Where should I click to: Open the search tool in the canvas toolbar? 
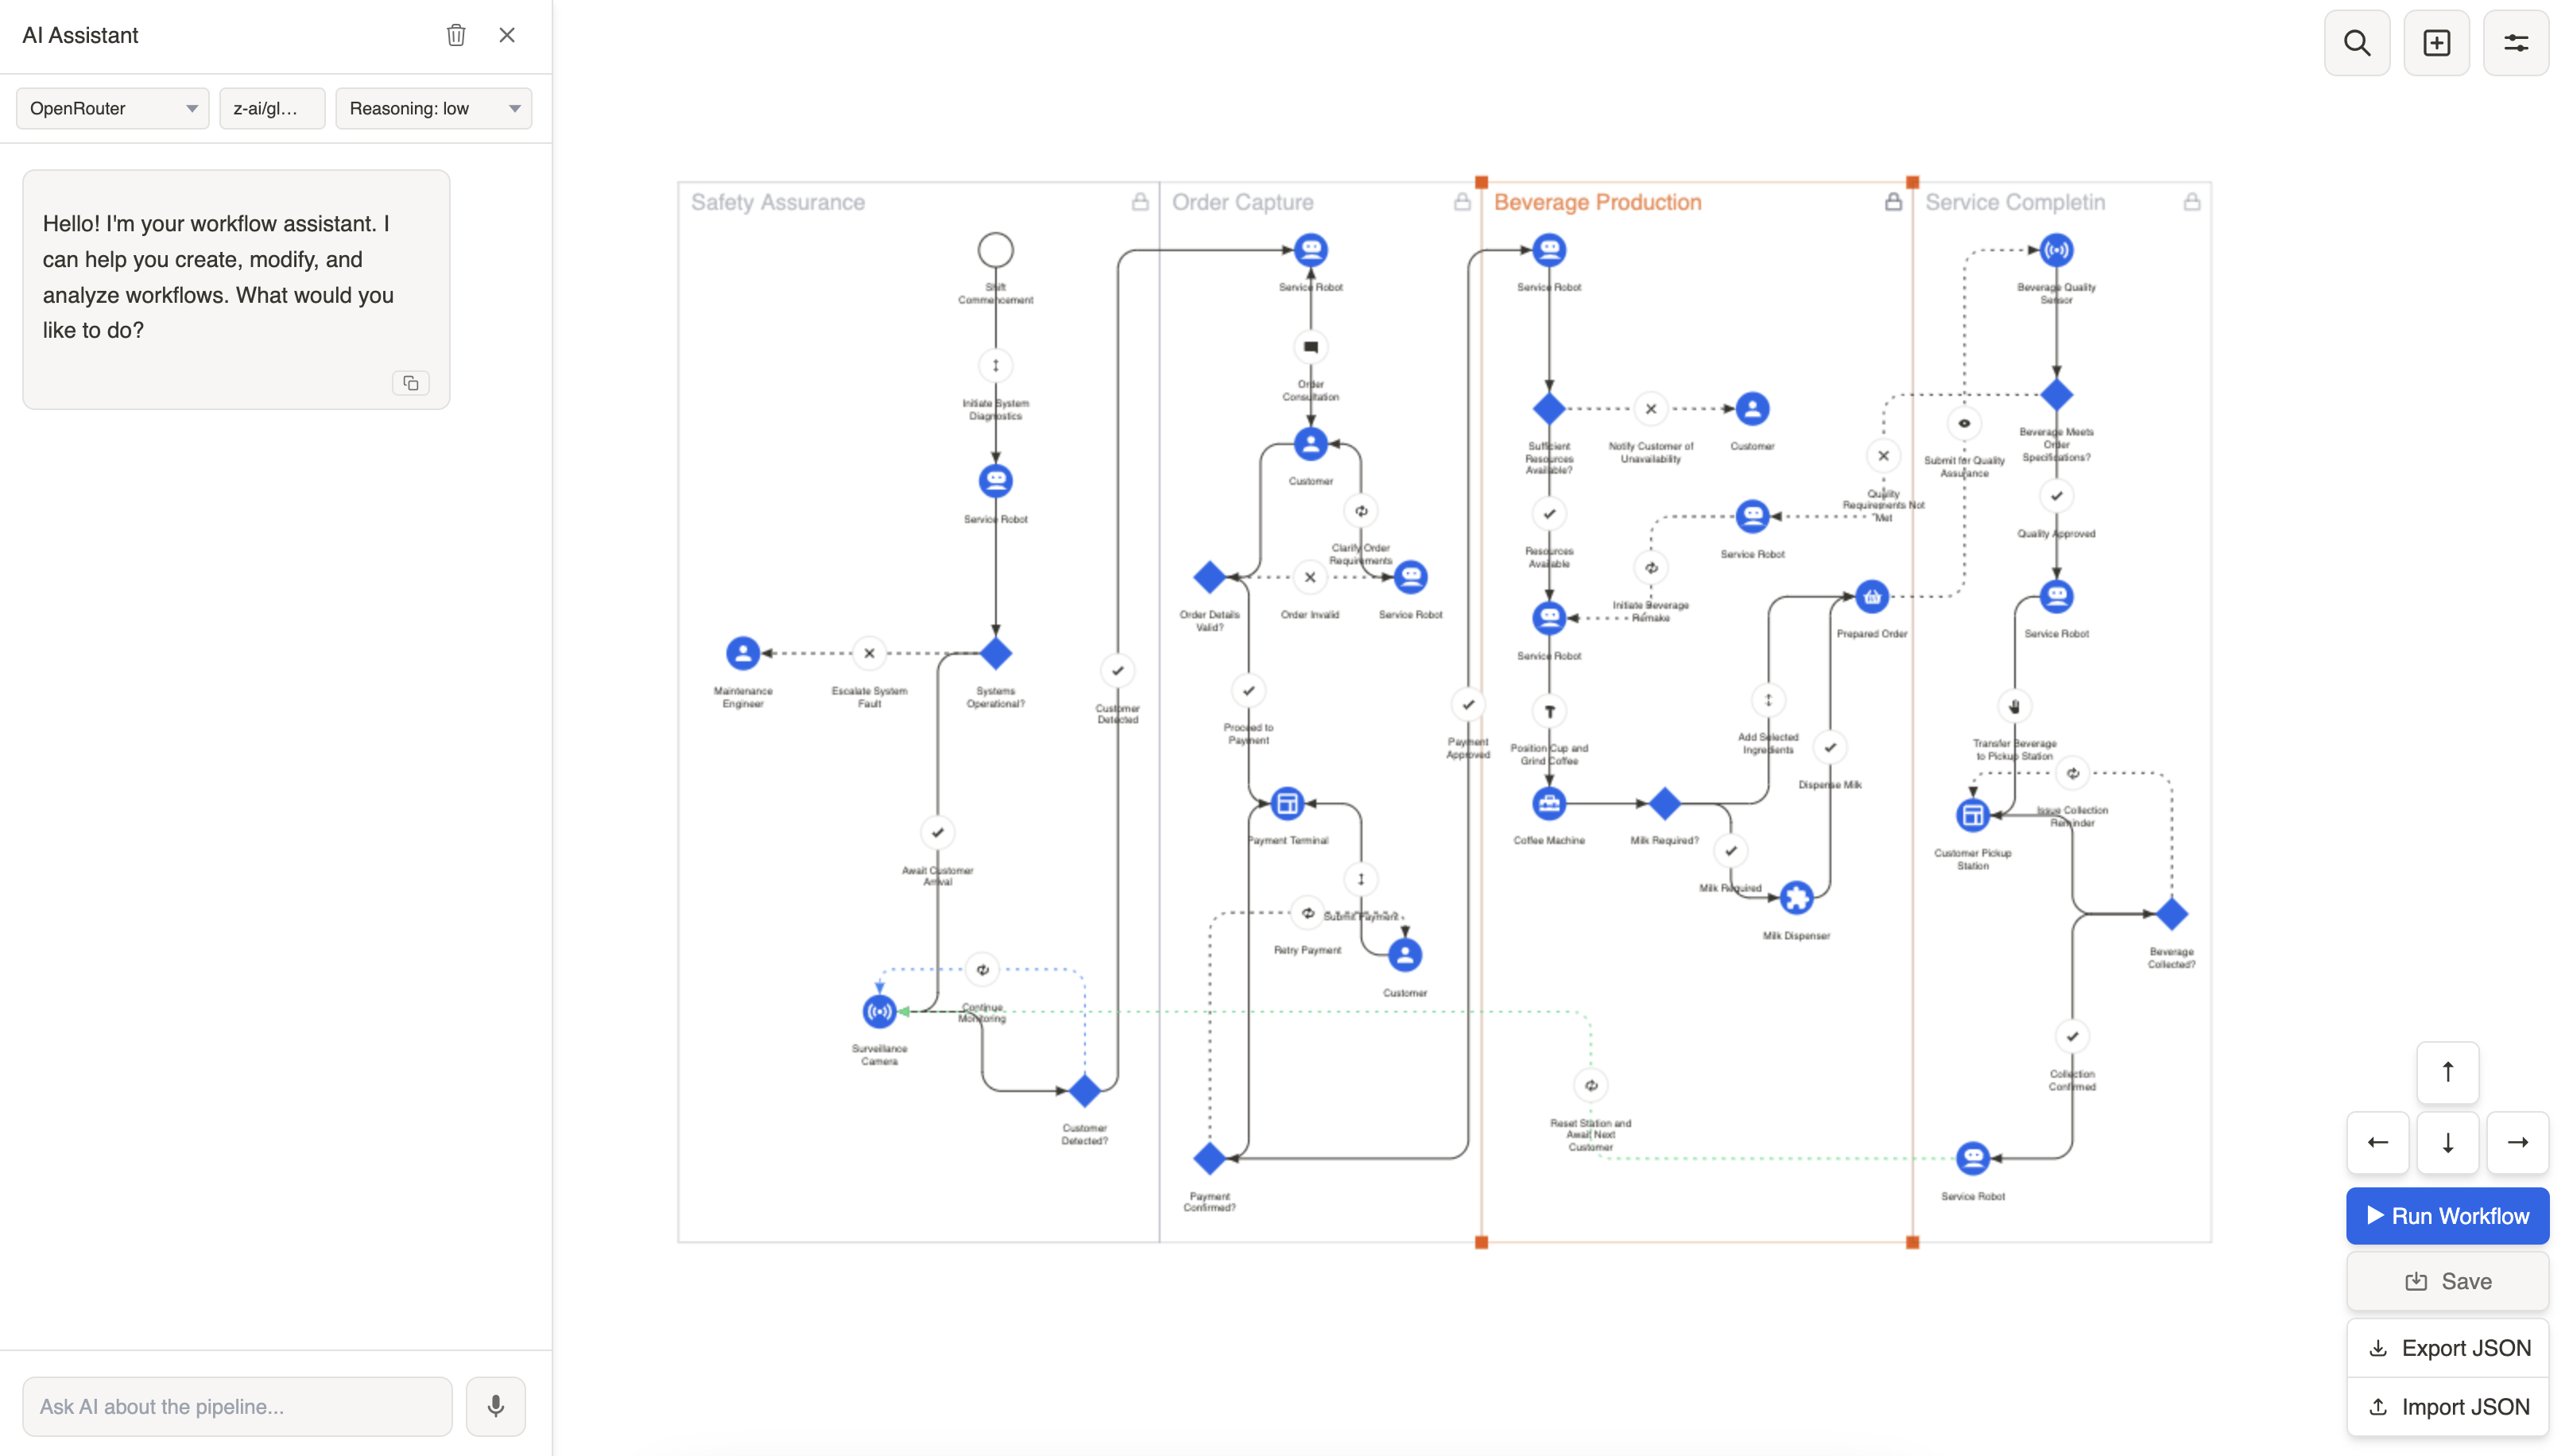click(x=2357, y=43)
